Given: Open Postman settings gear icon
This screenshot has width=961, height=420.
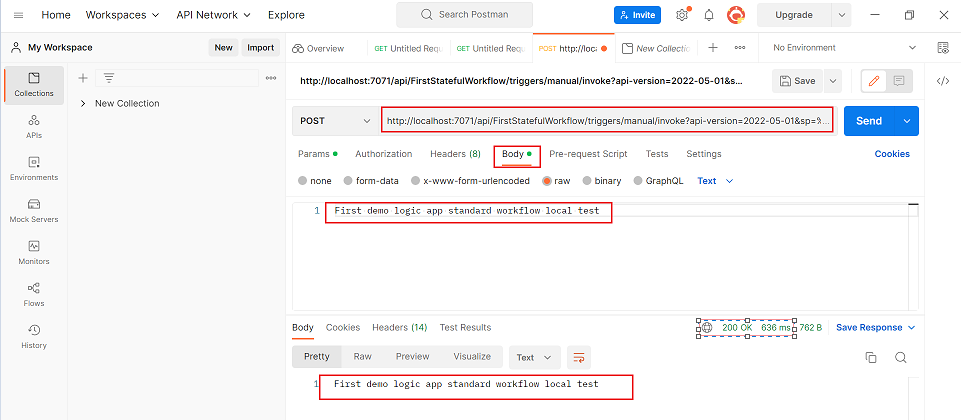Looking at the screenshot, I should pos(682,15).
